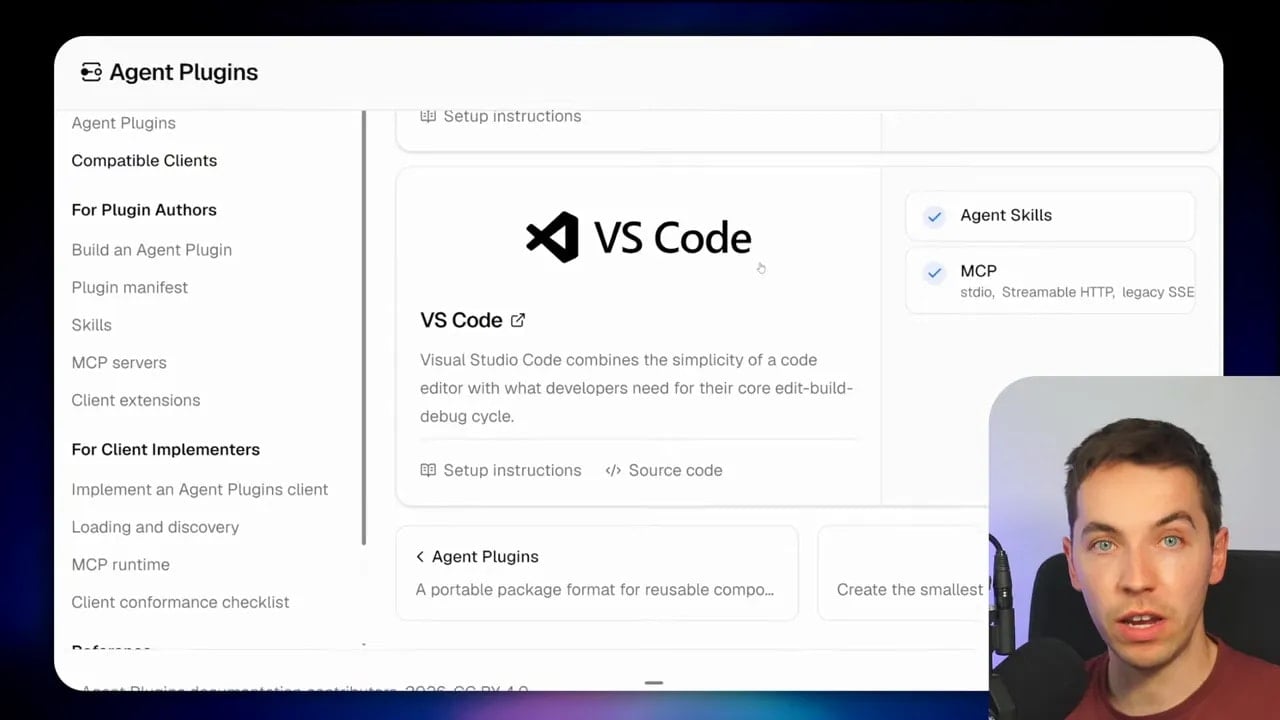Open VS Code Source code link
The image size is (1280, 720).
pyautogui.click(x=663, y=470)
